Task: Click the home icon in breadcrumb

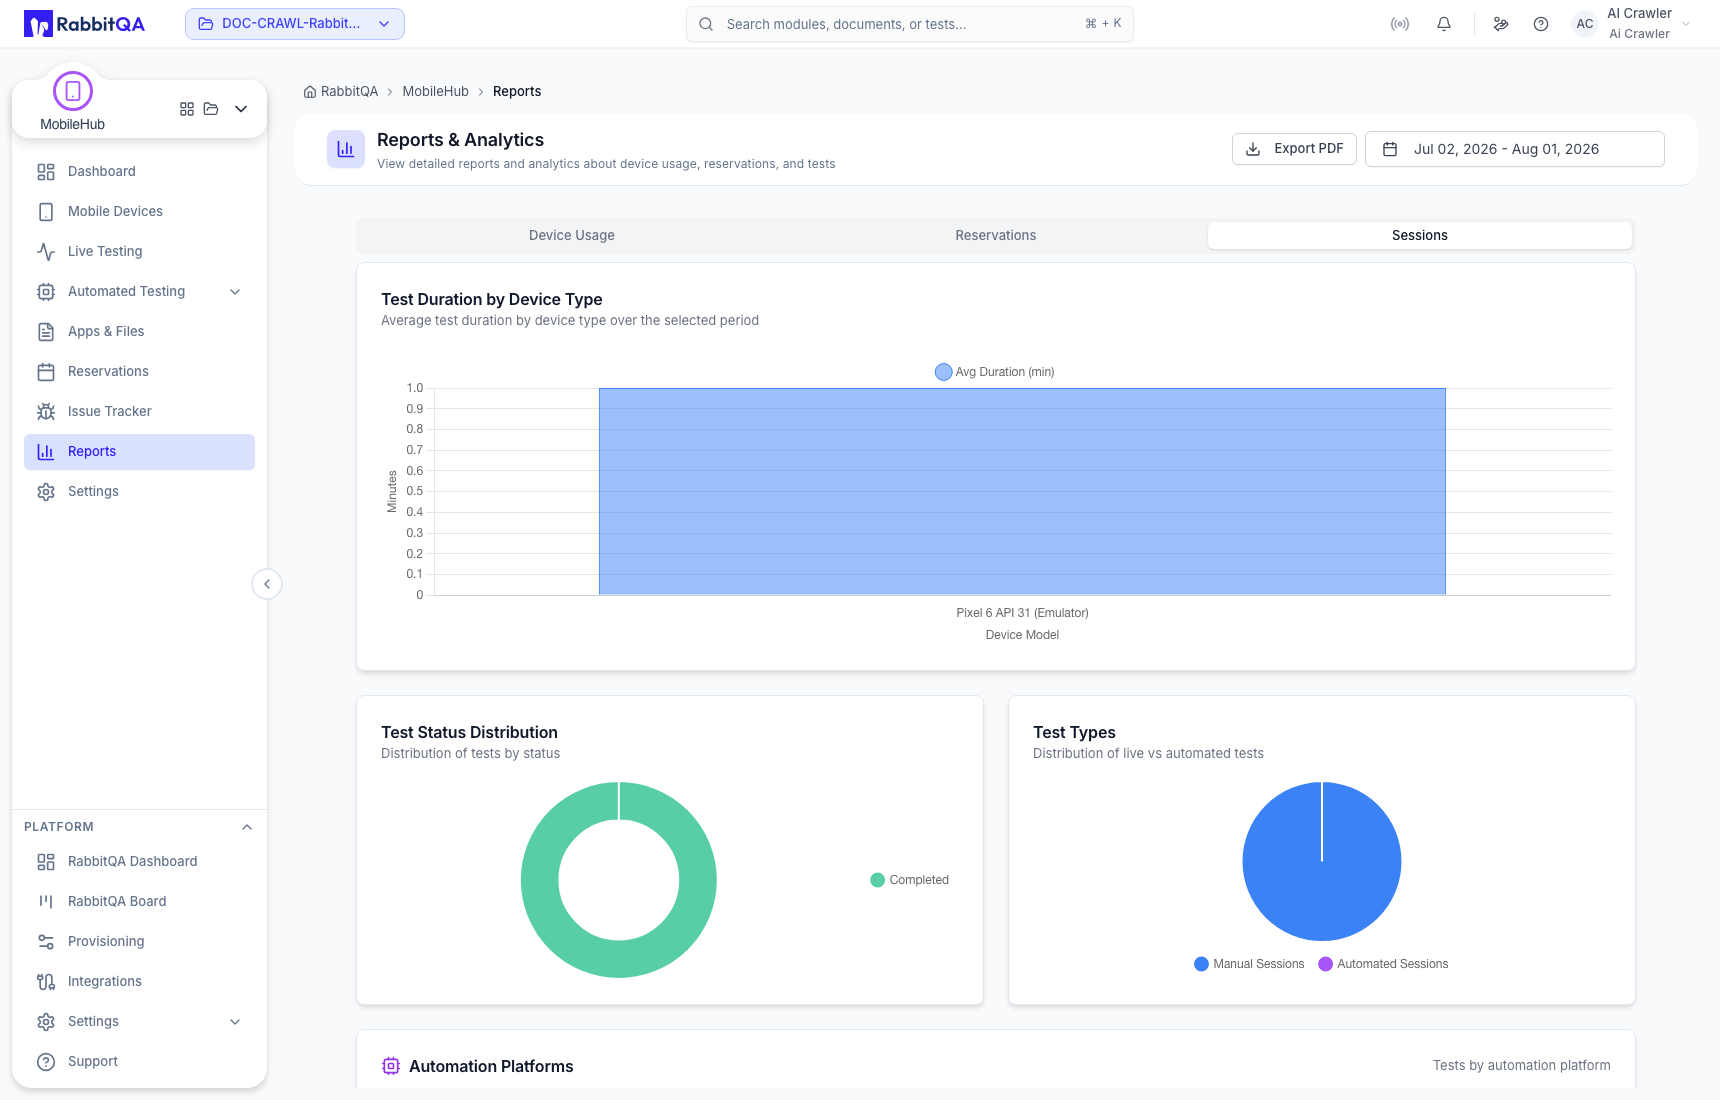Action: tap(310, 92)
